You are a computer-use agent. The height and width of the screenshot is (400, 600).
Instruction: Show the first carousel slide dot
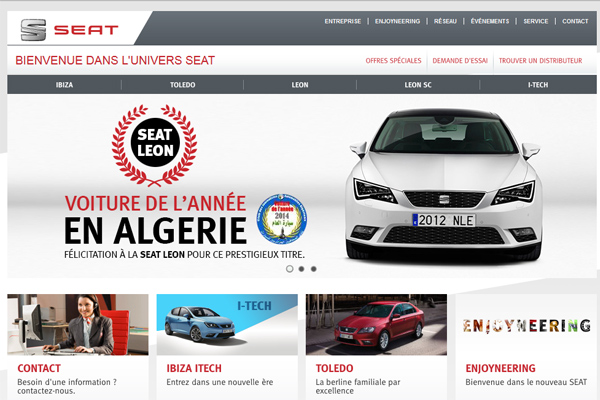(x=290, y=269)
